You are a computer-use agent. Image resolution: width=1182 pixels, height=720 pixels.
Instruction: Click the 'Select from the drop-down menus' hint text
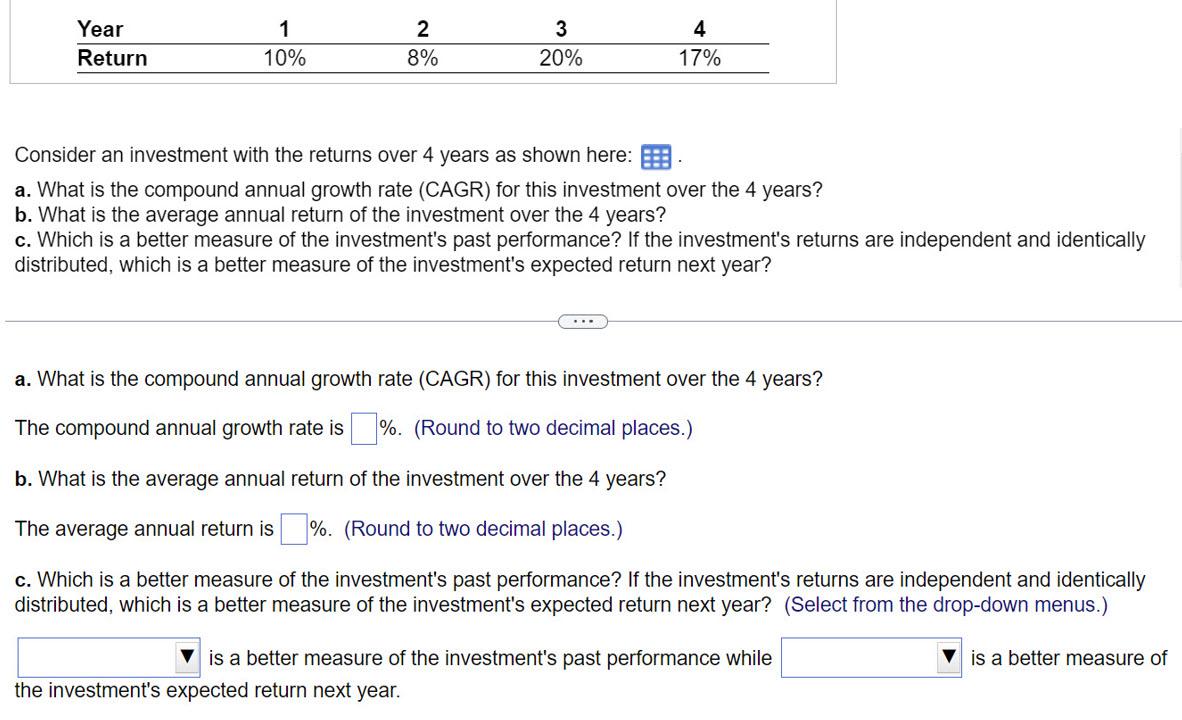(946, 604)
